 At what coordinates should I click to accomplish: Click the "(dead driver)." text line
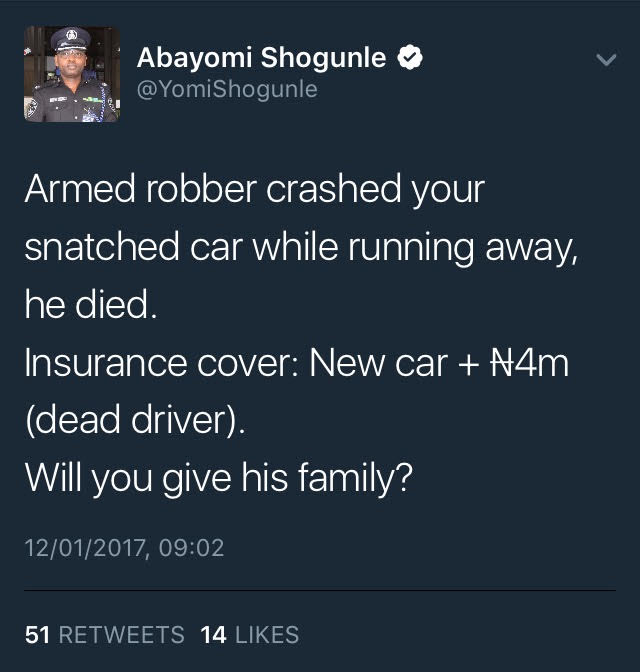pyautogui.click(x=135, y=420)
